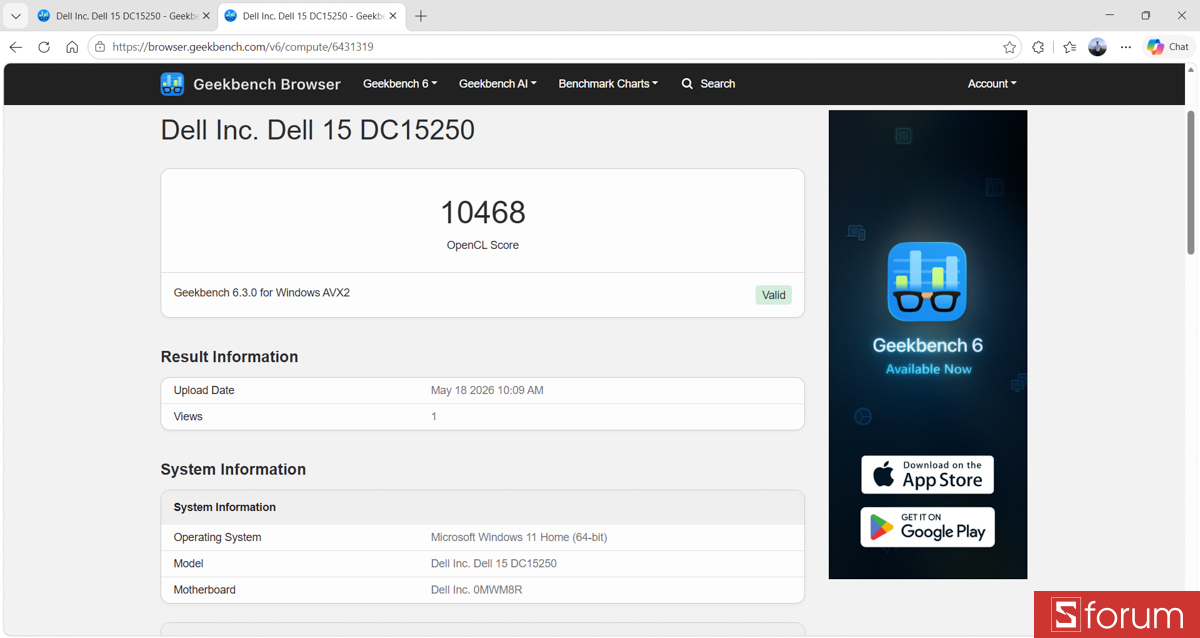Viewport: 1200px width, 638px height.
Task: Open browser settings and more menu
Action: 1126,47
